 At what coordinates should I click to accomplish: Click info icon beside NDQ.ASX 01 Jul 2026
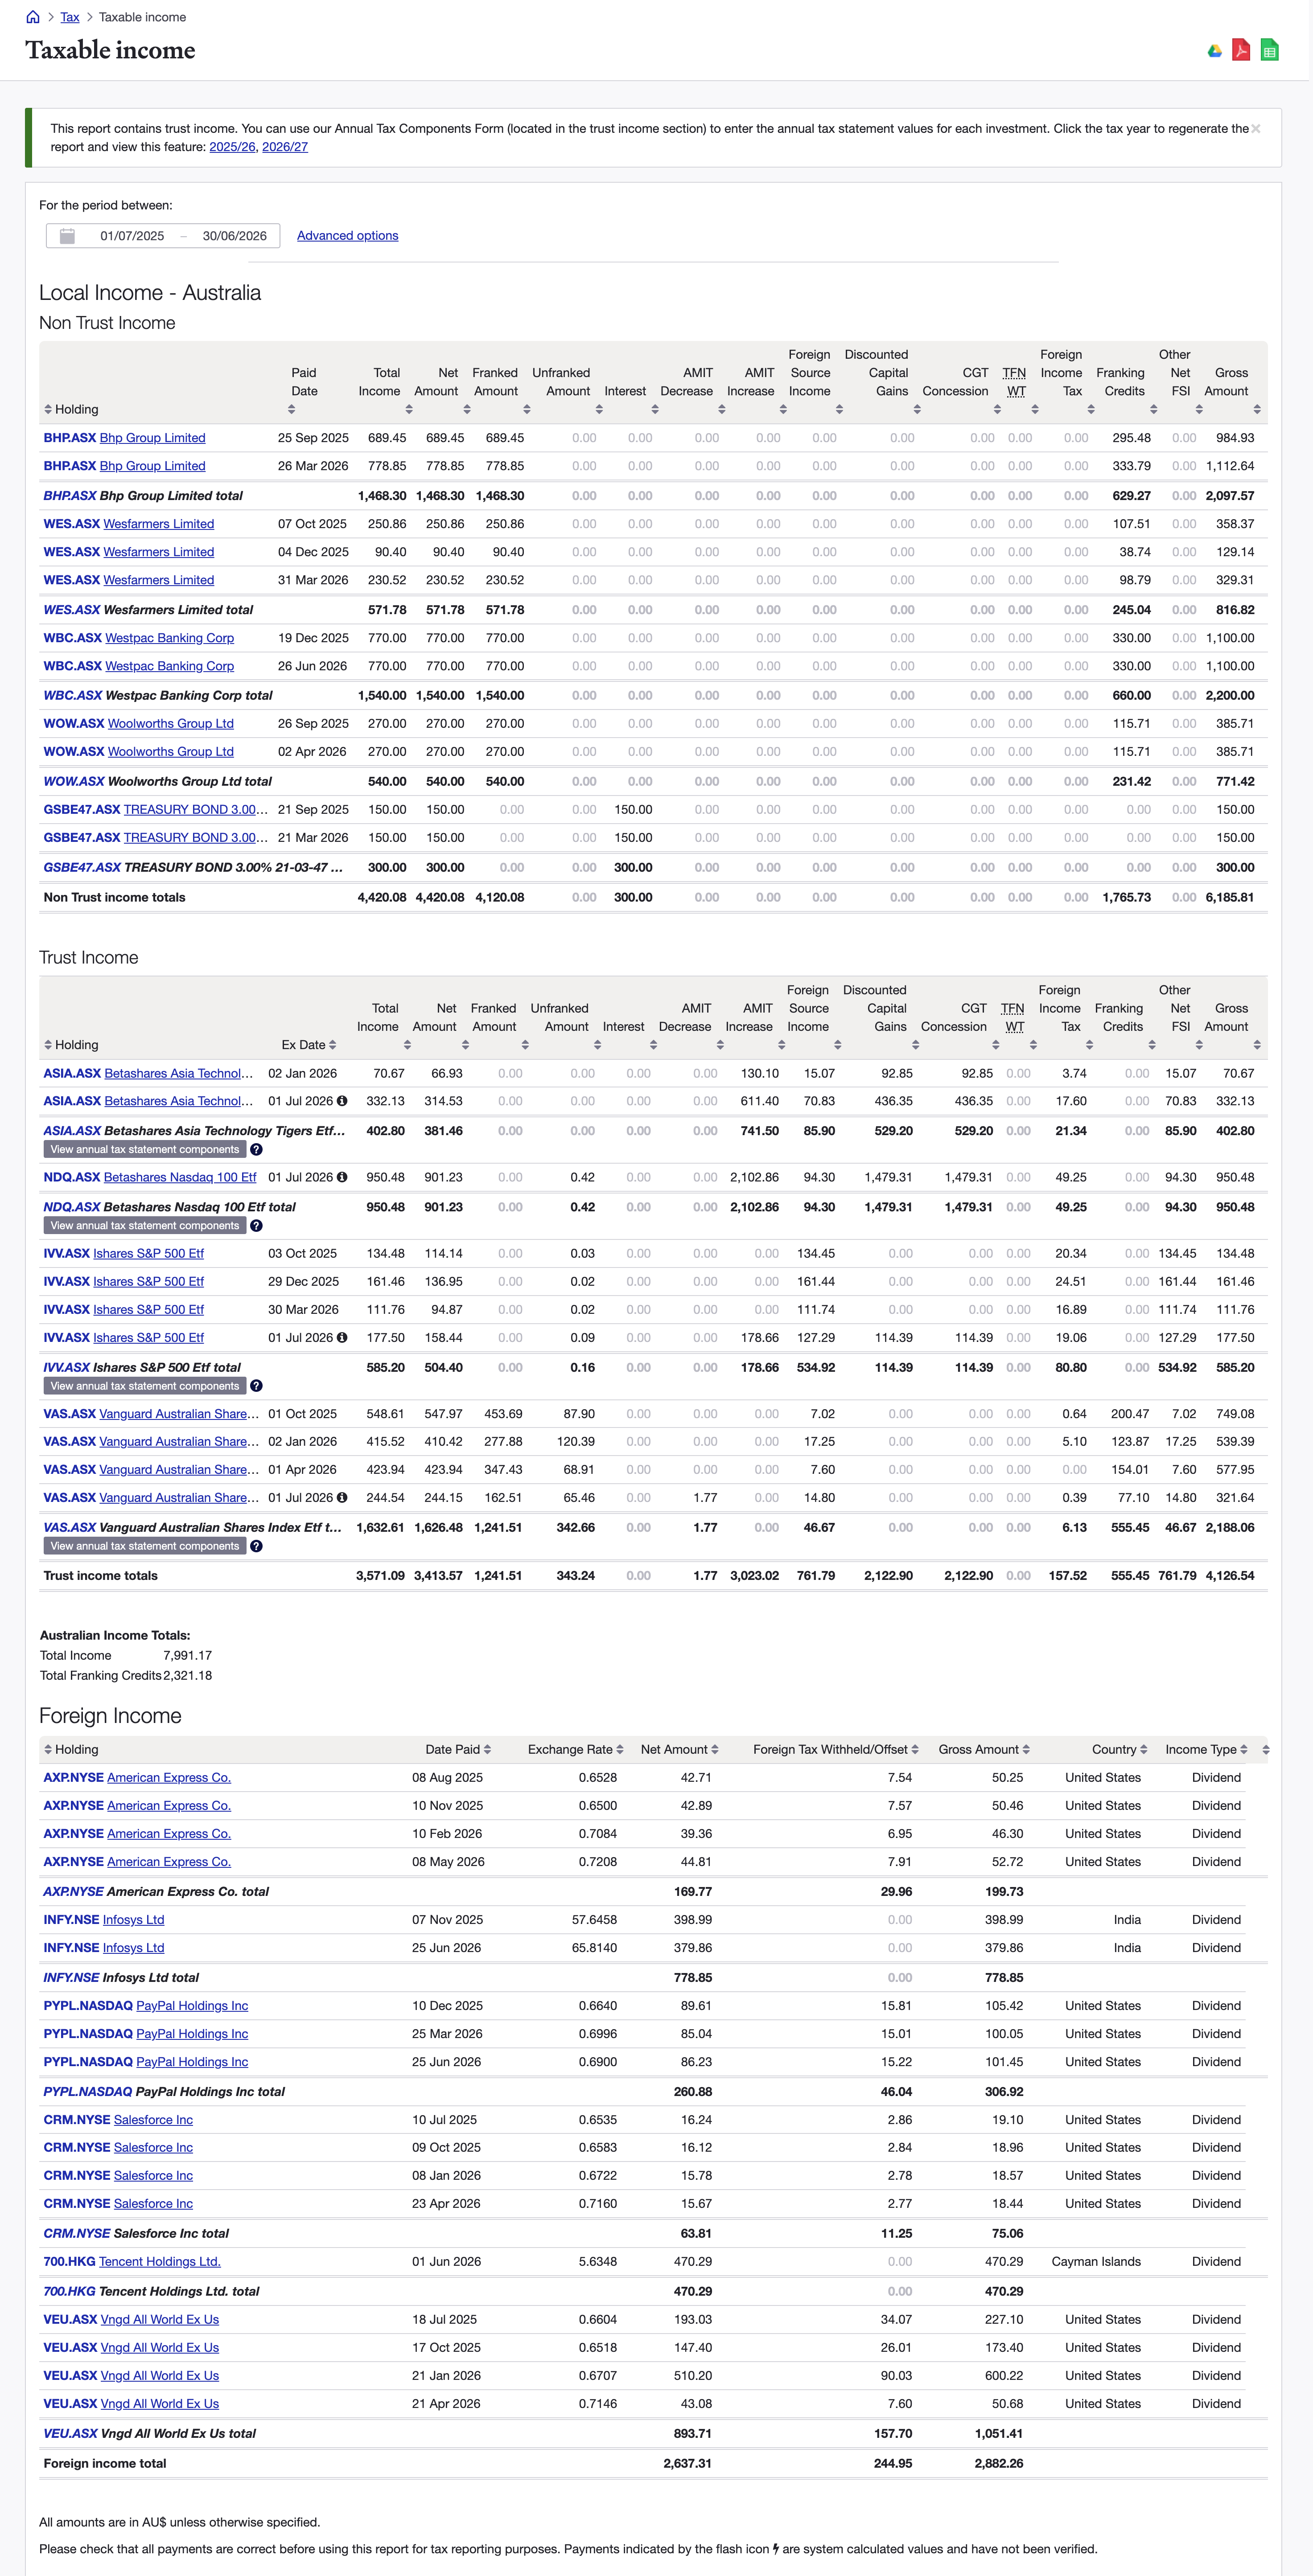pos(342,1177)
